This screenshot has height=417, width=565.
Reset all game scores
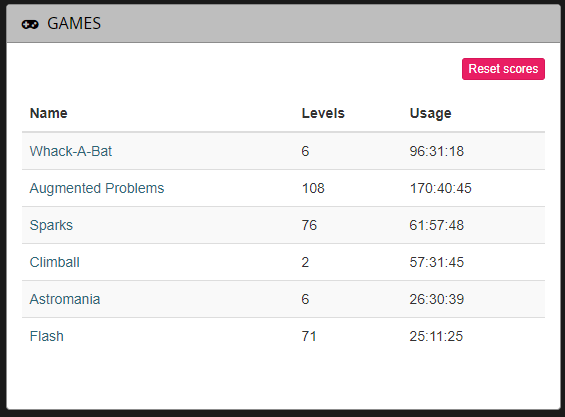tap(503, 69)
